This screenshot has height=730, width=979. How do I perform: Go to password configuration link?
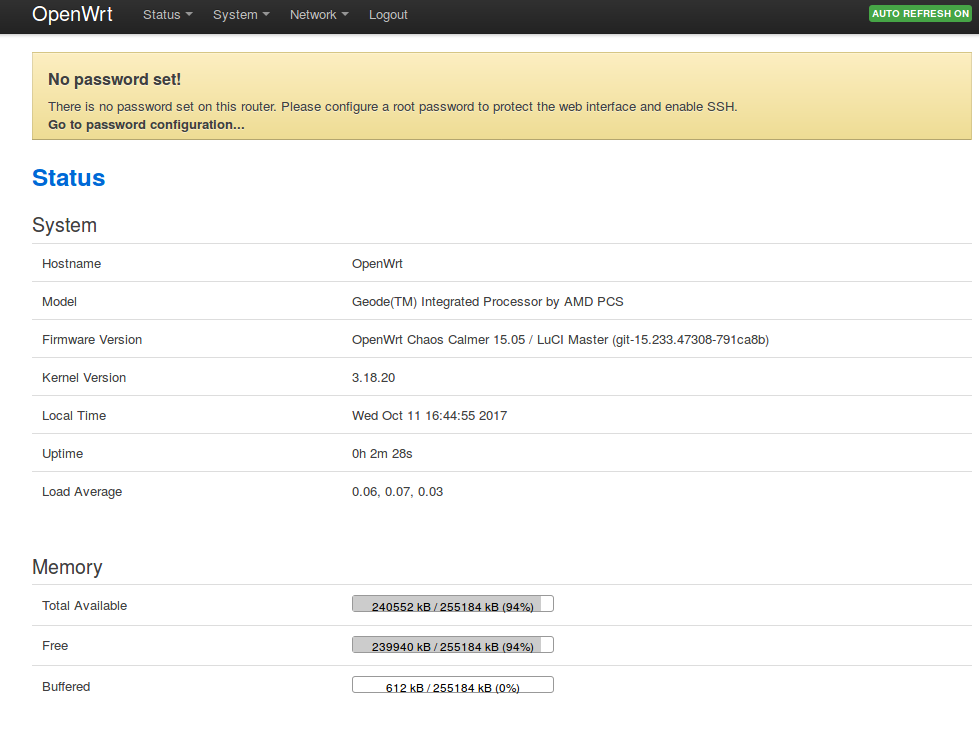(146, 125)
